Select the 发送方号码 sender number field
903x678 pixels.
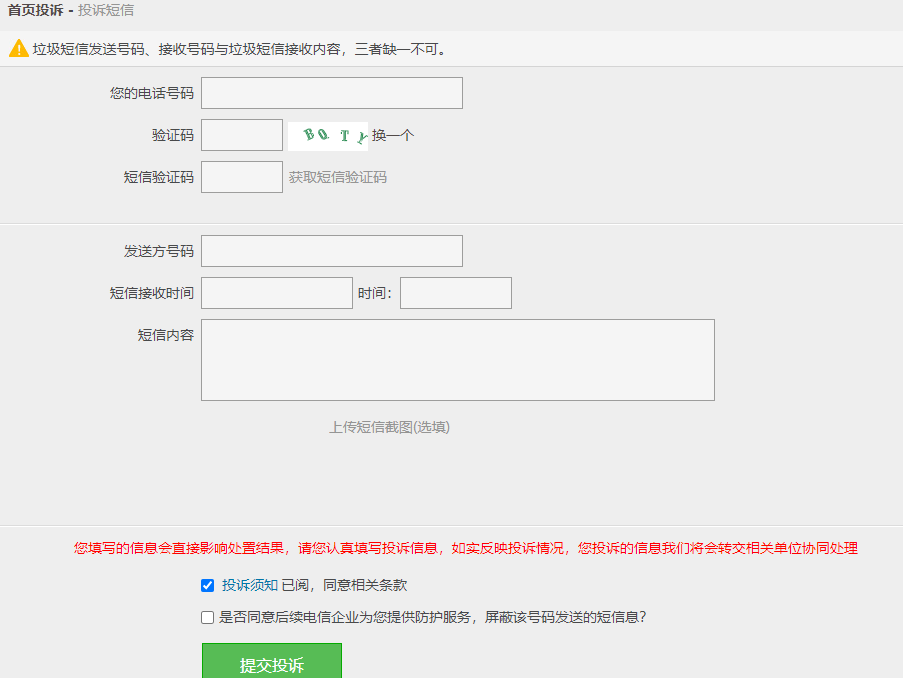(x=331, y=250)
